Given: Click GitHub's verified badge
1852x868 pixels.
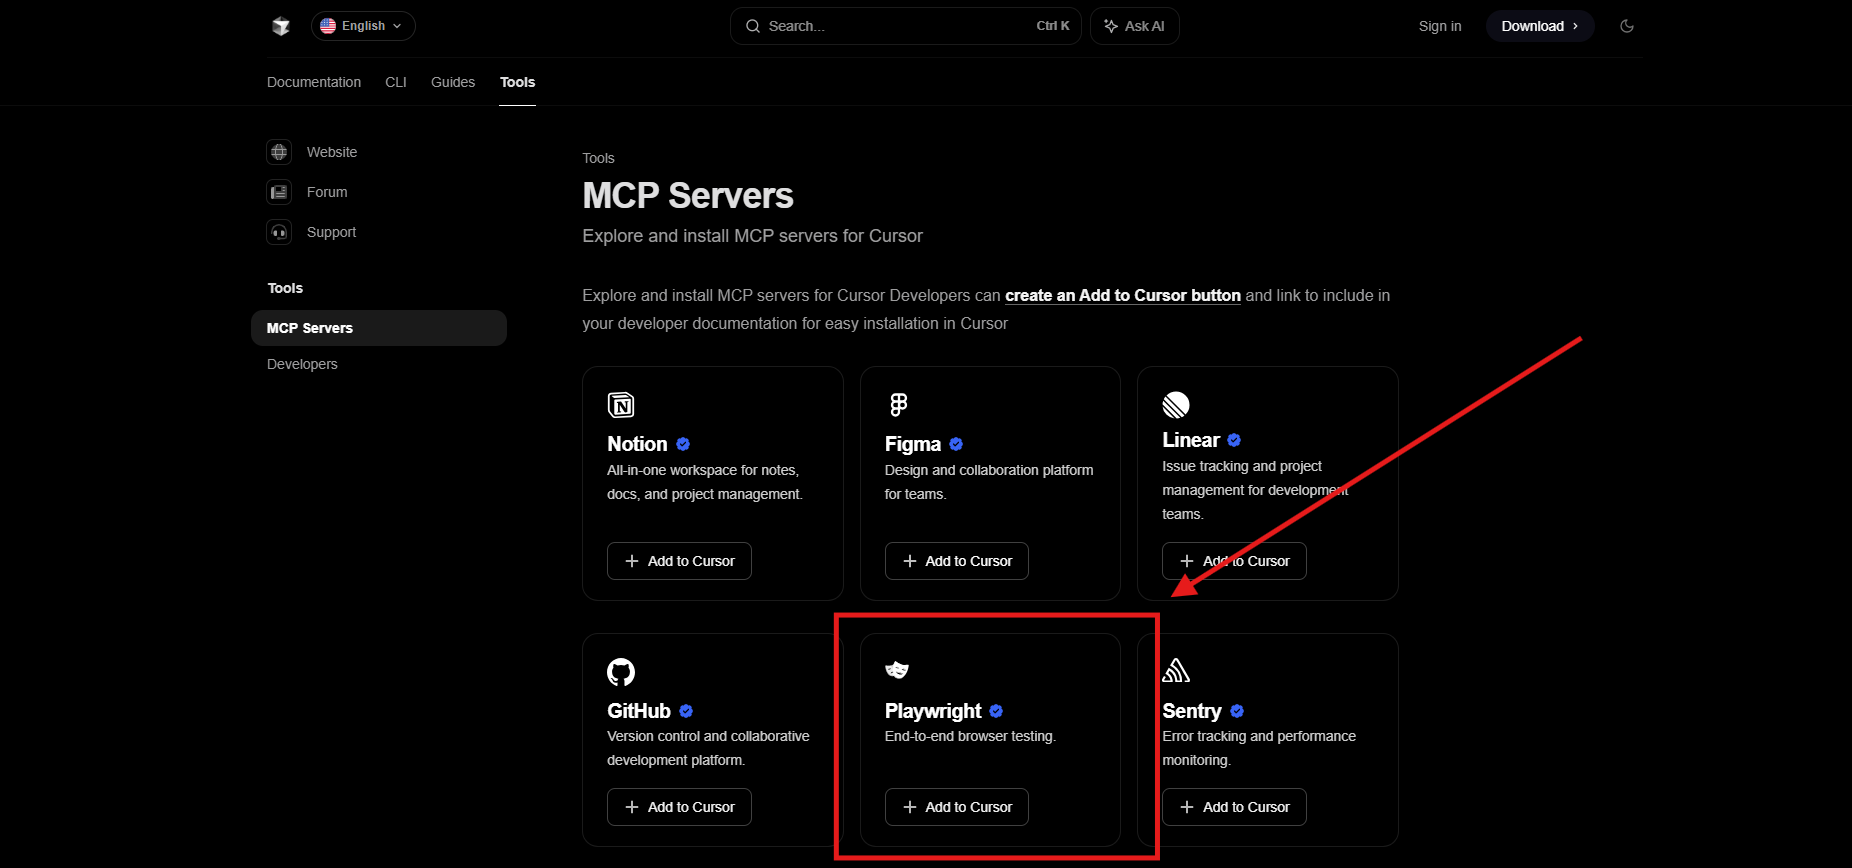Looking at the screenshot, I should point(686,711).
